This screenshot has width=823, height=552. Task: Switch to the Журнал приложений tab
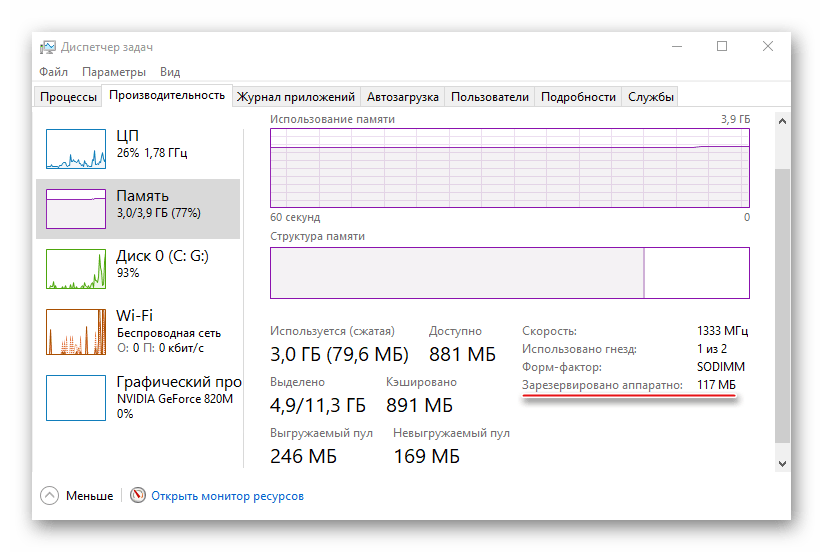pyautogui.click(x=296, y=97)
